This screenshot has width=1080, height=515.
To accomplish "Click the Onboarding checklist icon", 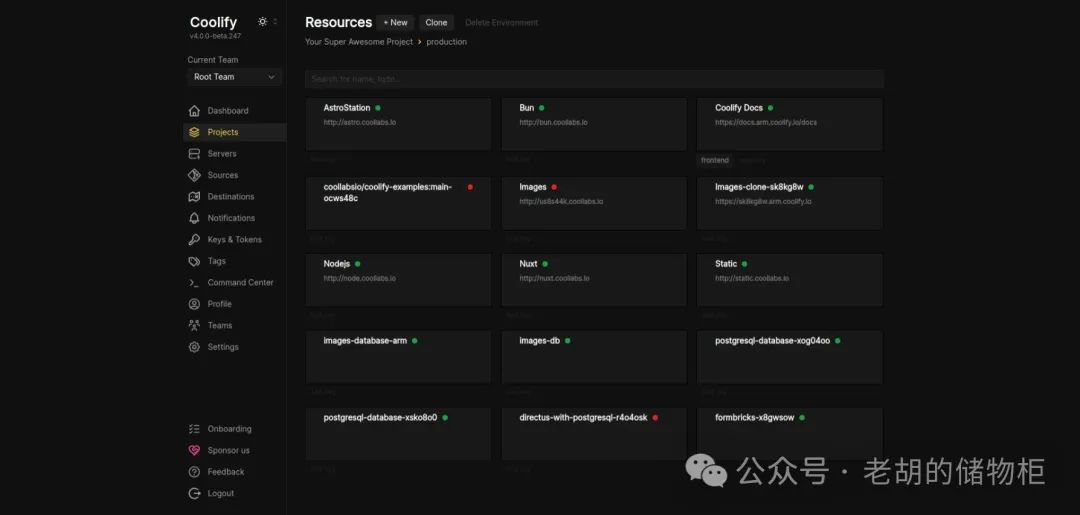I will [194, 429].
